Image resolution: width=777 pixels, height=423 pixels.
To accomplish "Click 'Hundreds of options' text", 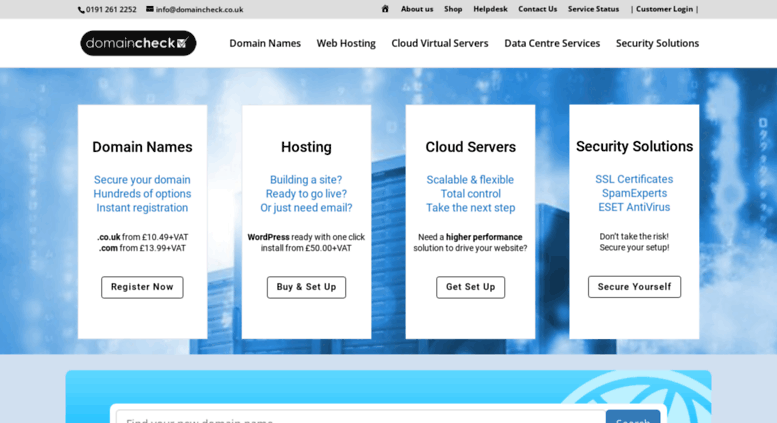I will (x=142, y=194).
